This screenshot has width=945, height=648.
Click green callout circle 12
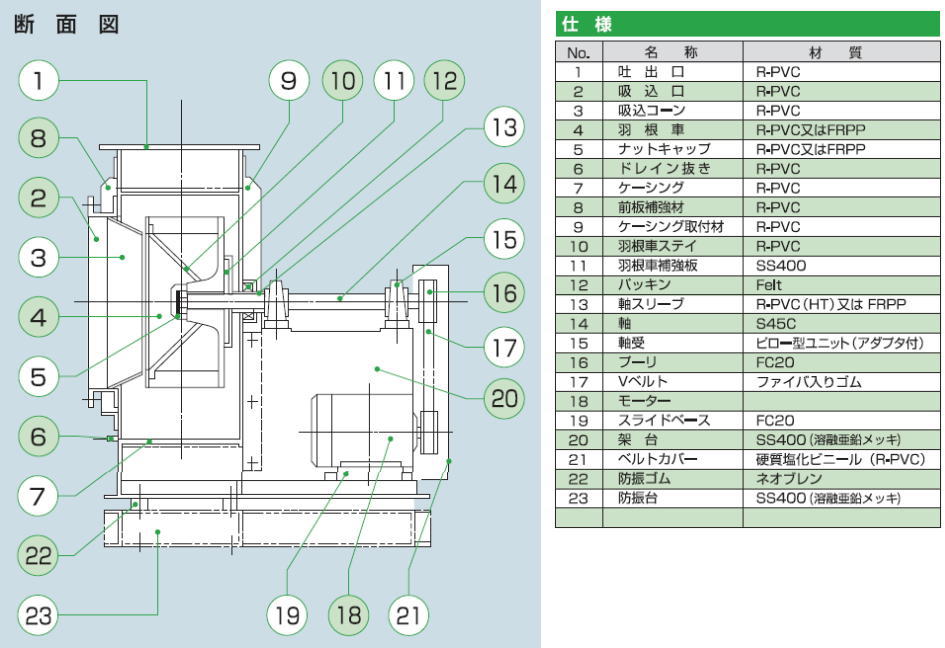[445, 80]
